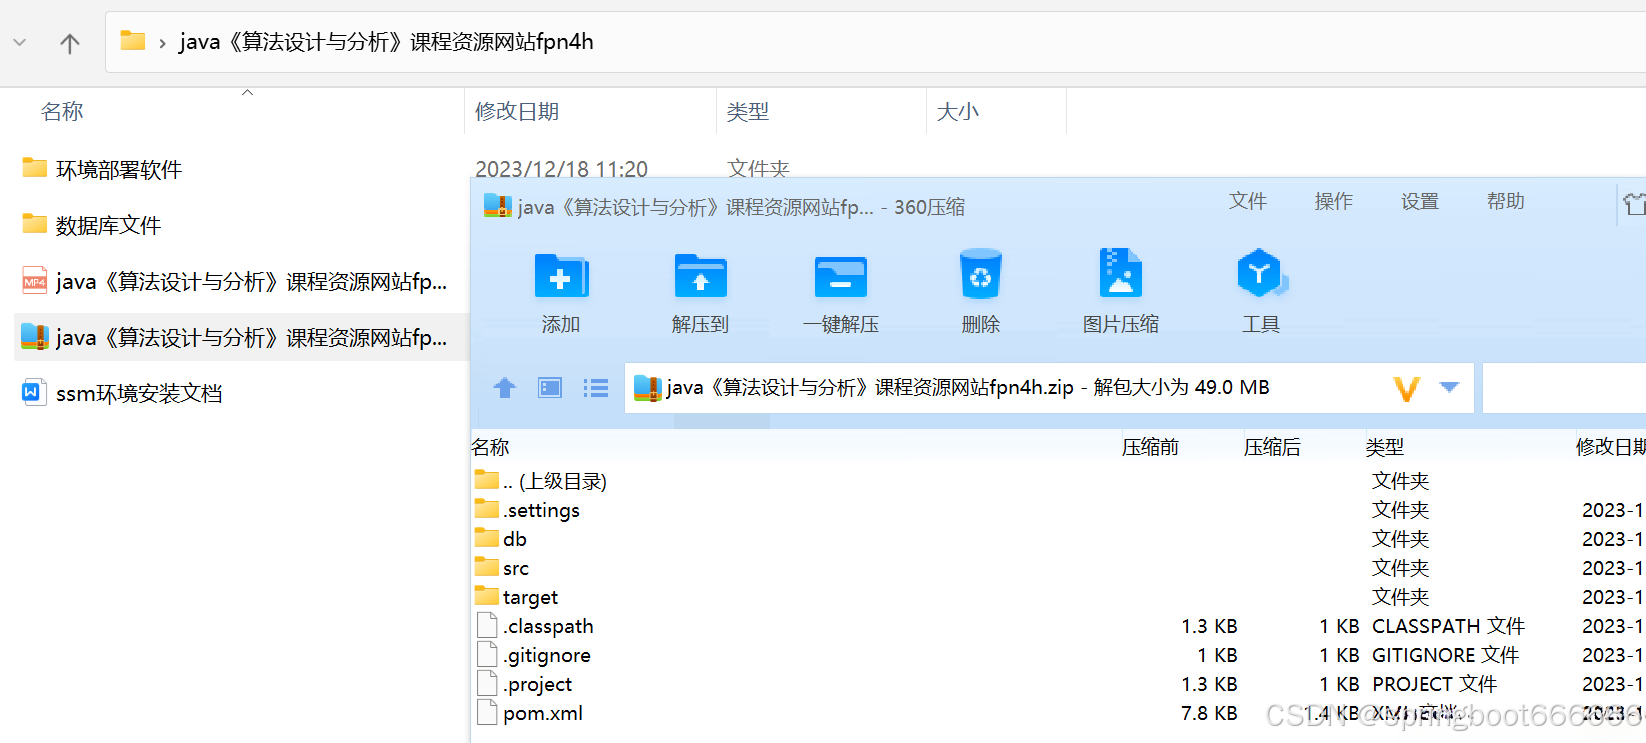
Task: Open the 操作 menu in 360压缩
Action: pos(1334,202)
